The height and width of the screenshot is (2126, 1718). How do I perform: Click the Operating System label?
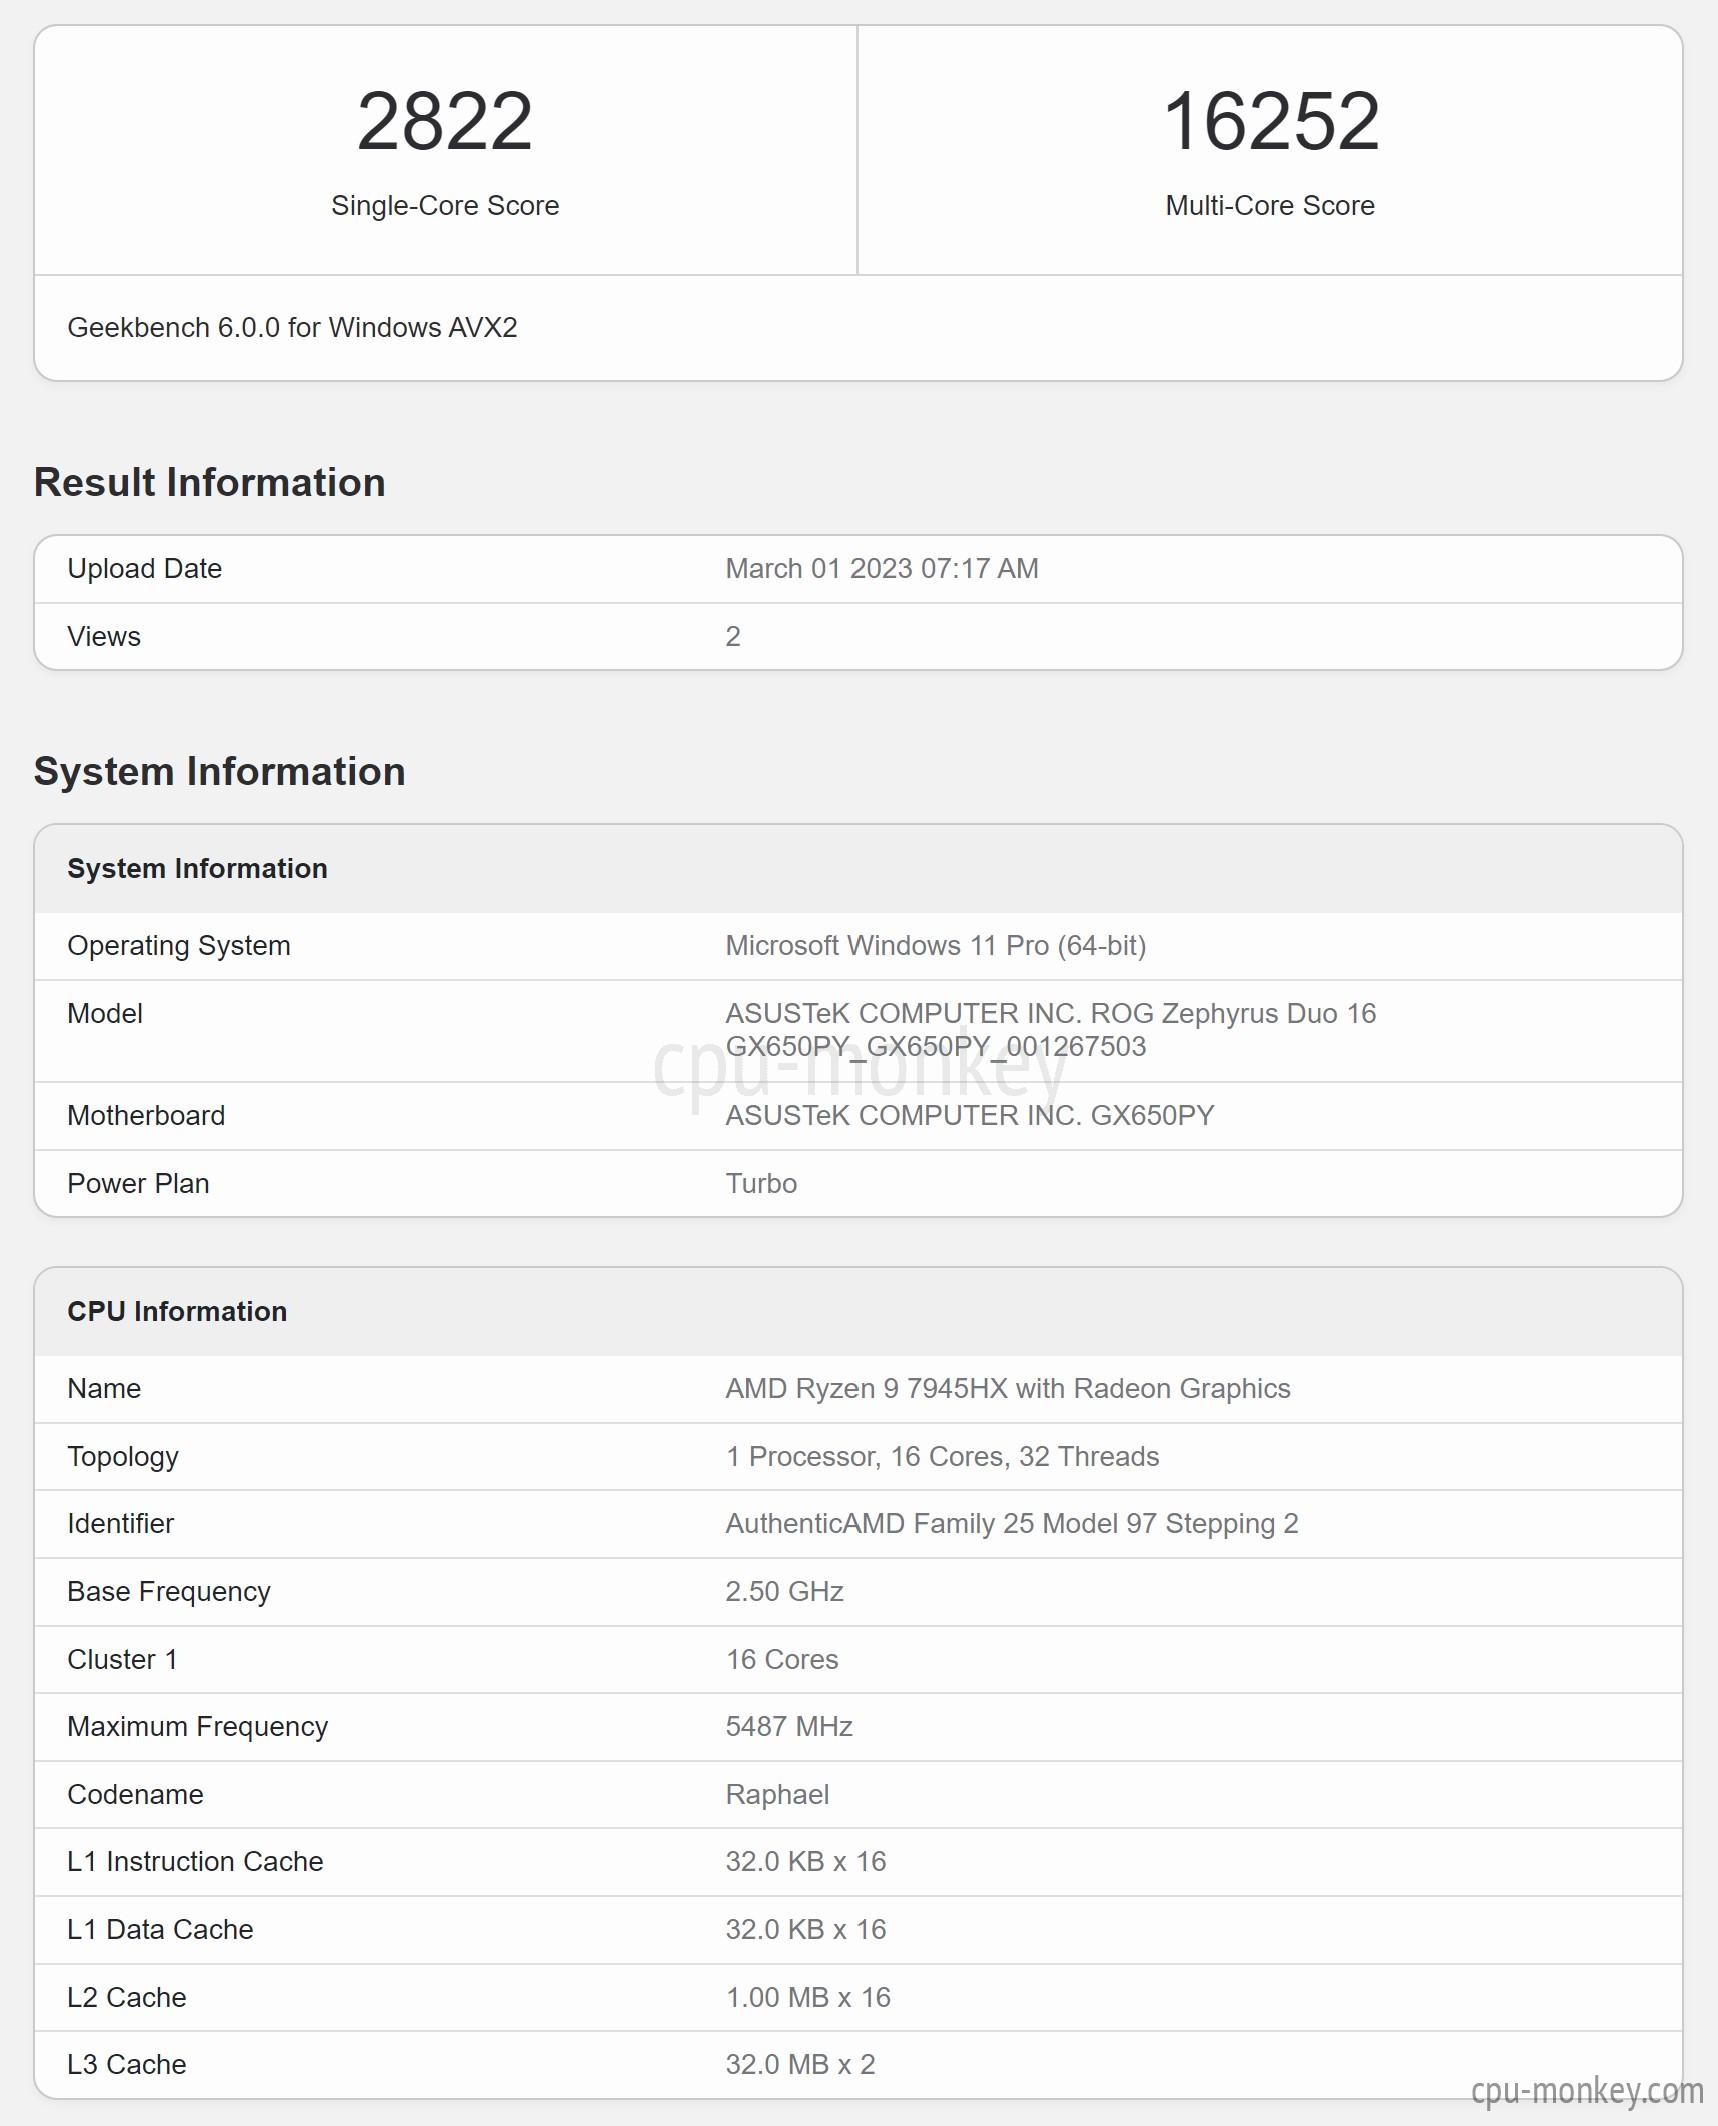coord(179,946)
